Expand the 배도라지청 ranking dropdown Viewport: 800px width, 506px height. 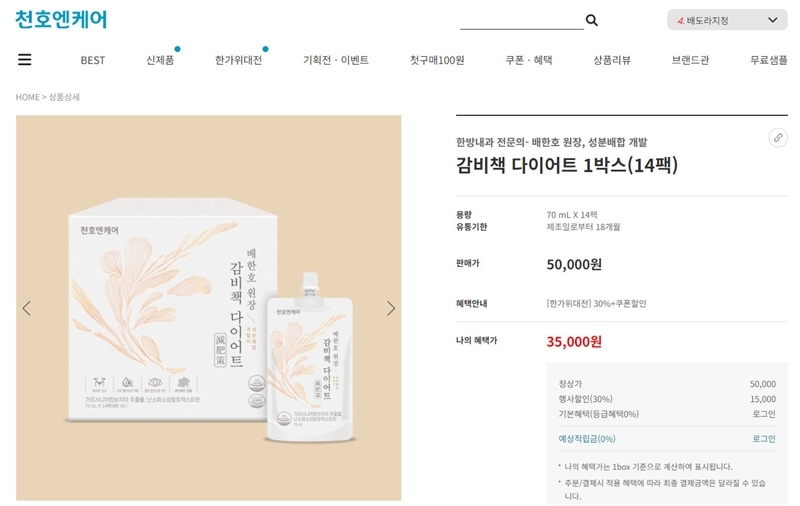pyautogui.click(x=727, y=20)
